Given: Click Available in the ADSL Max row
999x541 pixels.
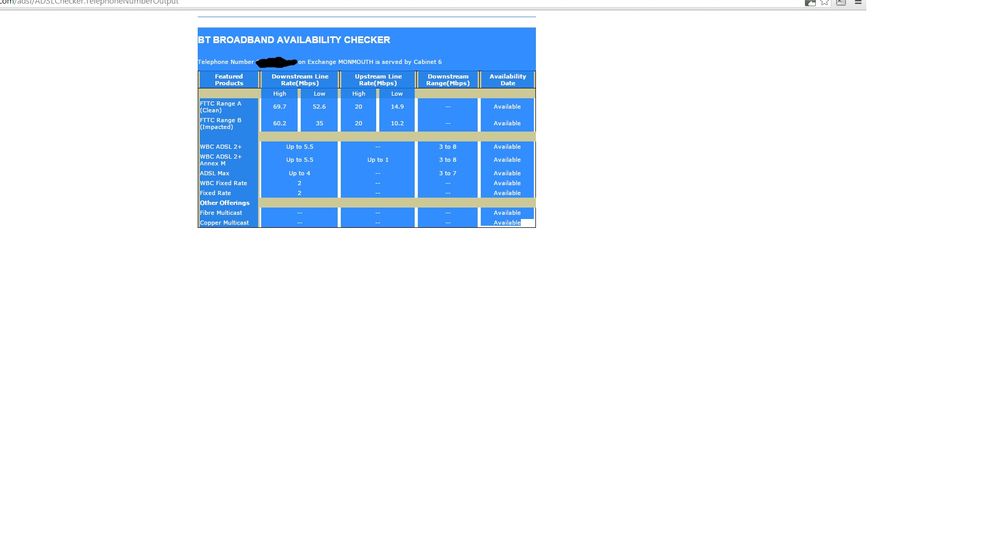Looking at the screenshot, I should click(x=507, y=173).
